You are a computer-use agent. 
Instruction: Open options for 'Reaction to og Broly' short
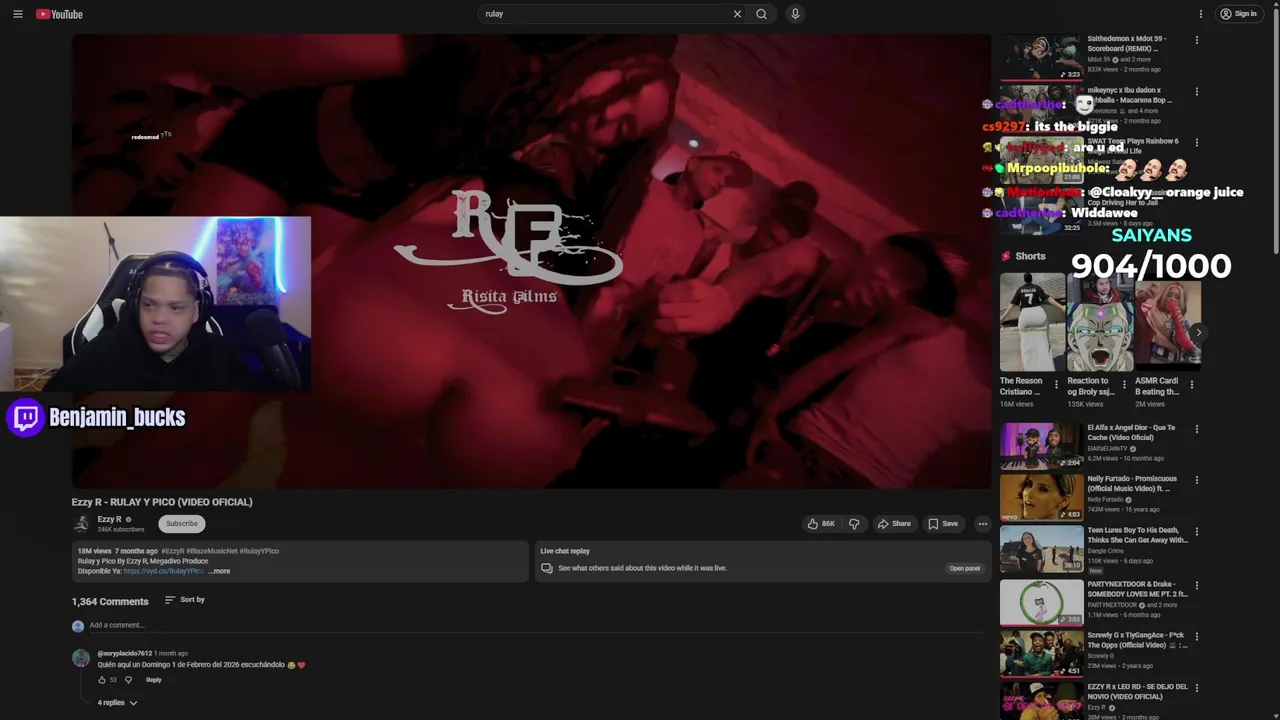click(x=1124, y=384)
